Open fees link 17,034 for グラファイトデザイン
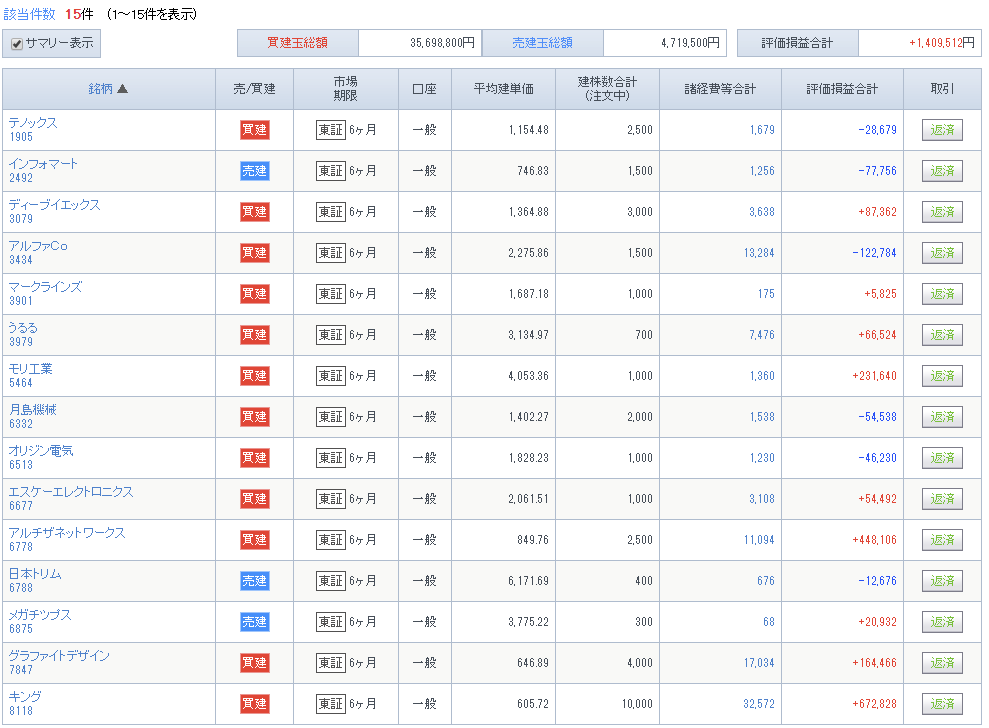 pos(759,663)
